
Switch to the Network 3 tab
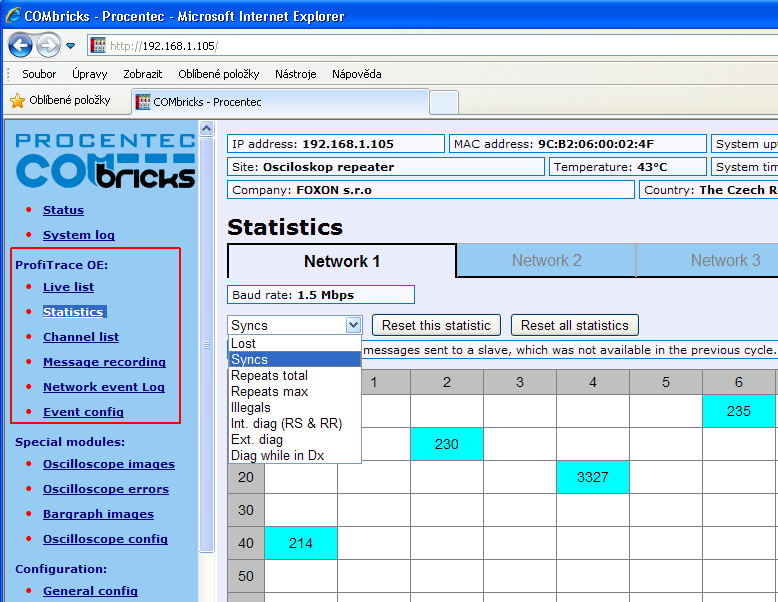coord(708,260)
